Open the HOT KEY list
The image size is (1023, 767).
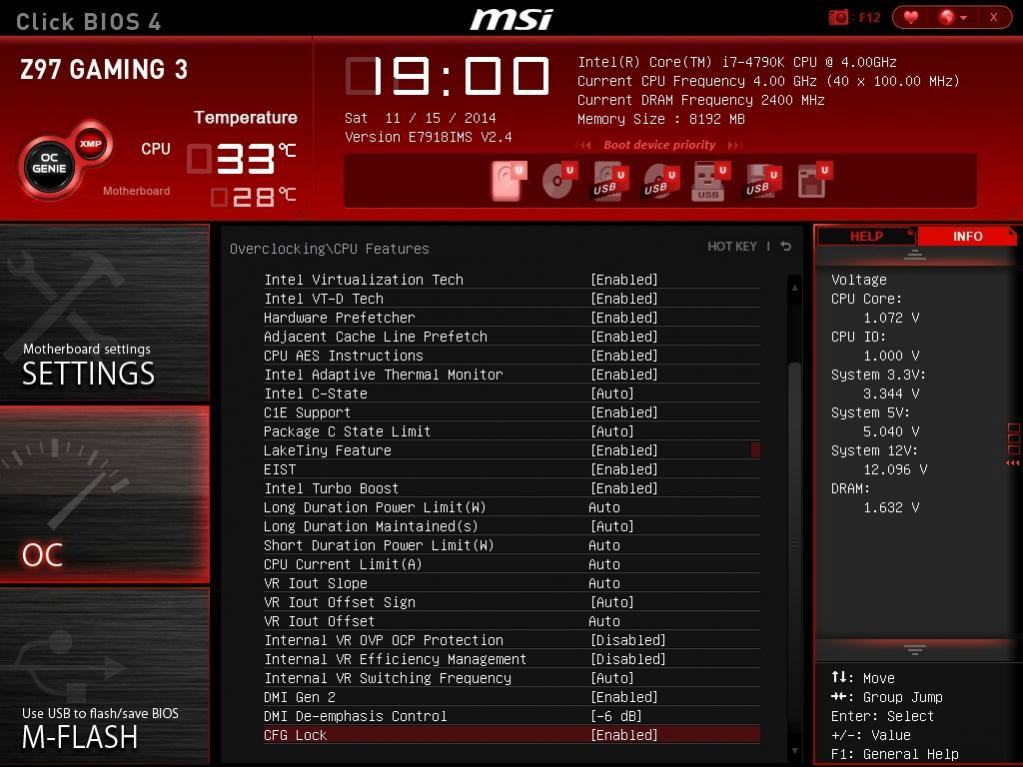point(732,247)
